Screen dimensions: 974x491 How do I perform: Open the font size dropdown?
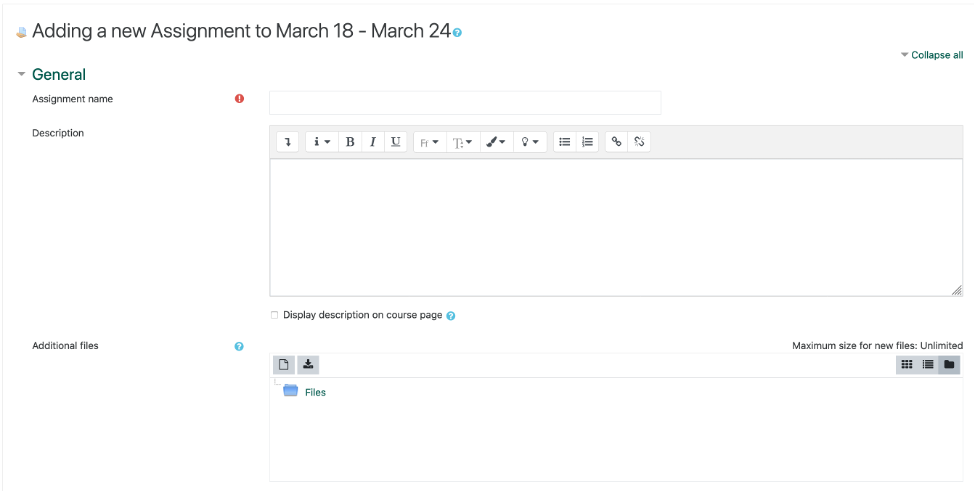(x=462, y=142)
